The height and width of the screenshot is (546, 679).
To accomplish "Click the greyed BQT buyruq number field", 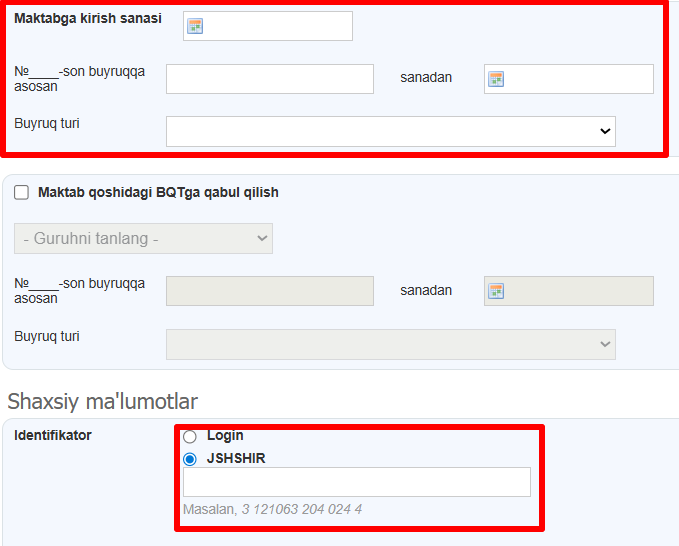I will (269, 291).
